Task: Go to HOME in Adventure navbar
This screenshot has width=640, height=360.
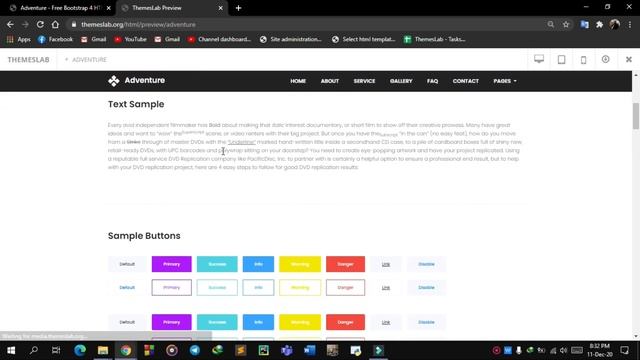Action: (x=298, y=81)
